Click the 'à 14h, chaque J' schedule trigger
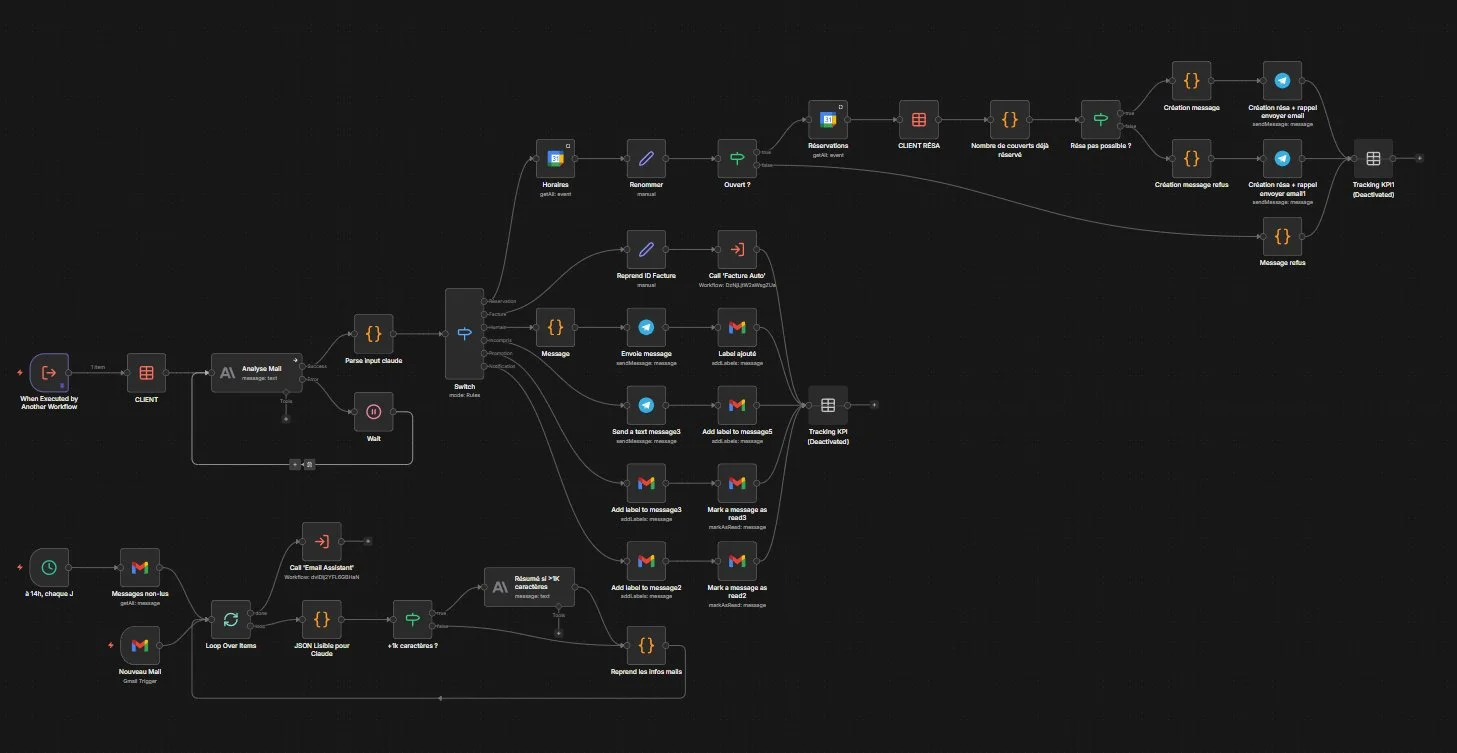Image resolution: width=1457 pixels, height=753 pixels. 48,570
